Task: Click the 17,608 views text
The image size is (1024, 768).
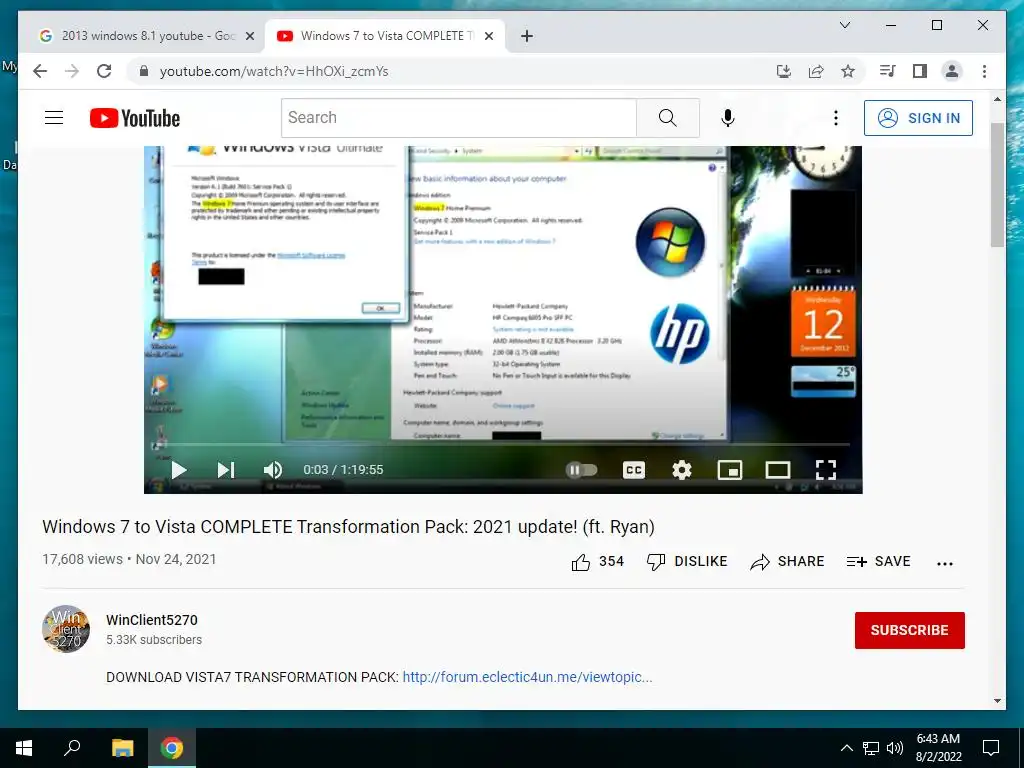Action: 82,560
